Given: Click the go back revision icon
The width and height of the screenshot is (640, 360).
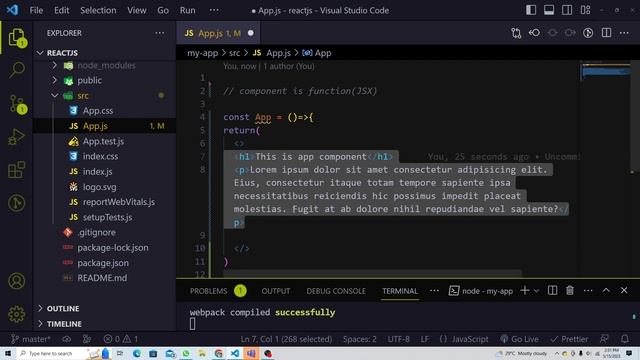Looking at the screenshot, I should pos(534,33).
